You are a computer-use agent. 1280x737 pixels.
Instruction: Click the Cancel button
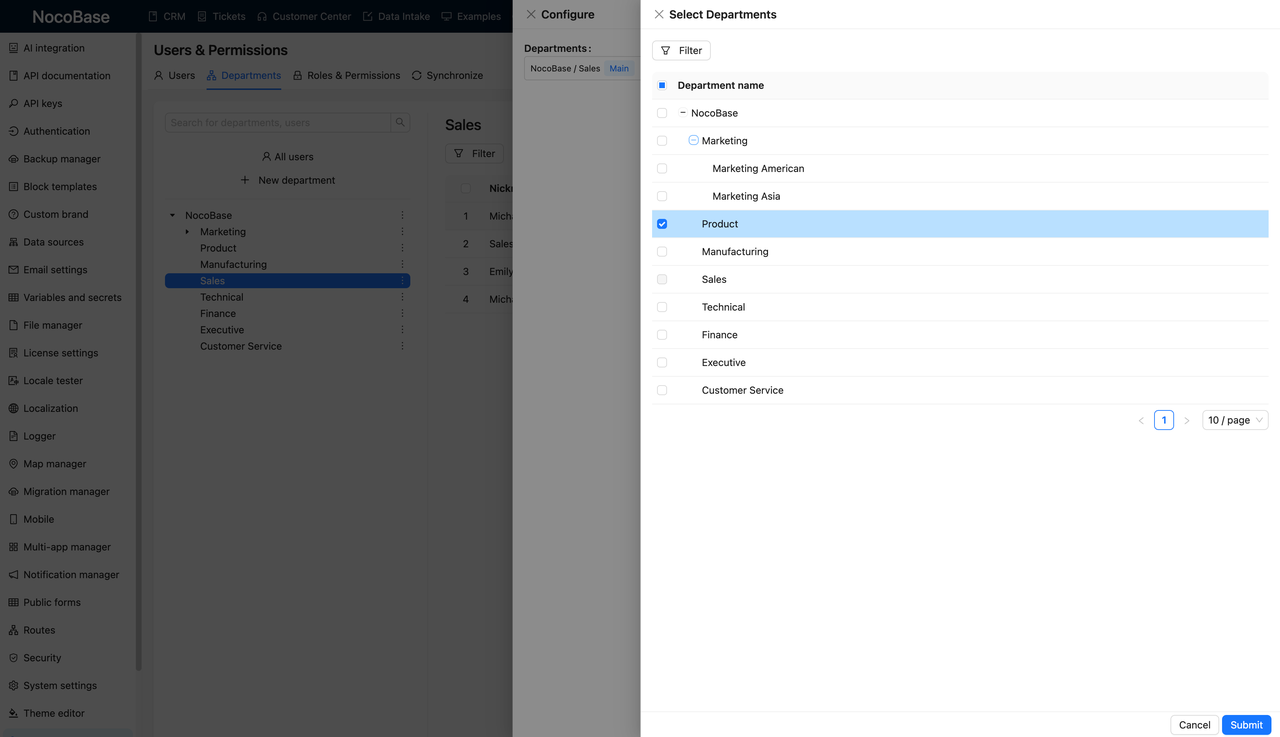point(1194,725)
